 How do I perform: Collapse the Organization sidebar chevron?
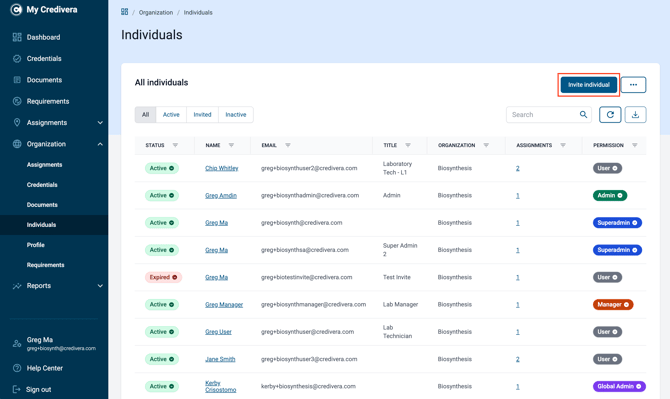click(x=100, y=144)
